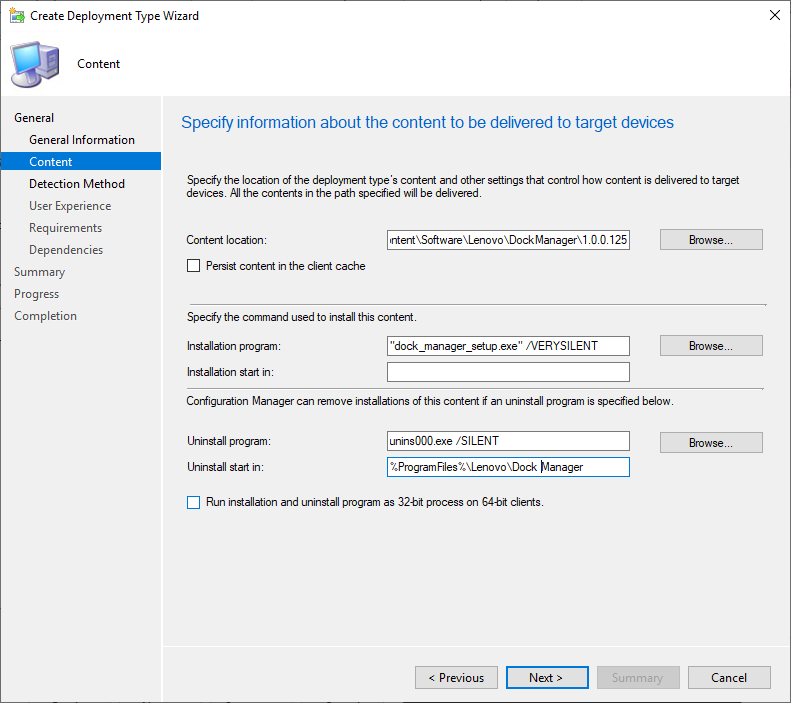This screenshot has height=703, width=791.
Task: Click the Installation program field
Action: pos(508,346)
